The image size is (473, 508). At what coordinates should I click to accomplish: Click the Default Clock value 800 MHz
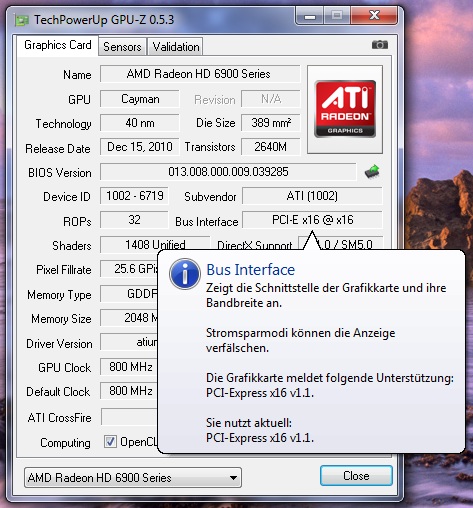(x=129, y=391)
